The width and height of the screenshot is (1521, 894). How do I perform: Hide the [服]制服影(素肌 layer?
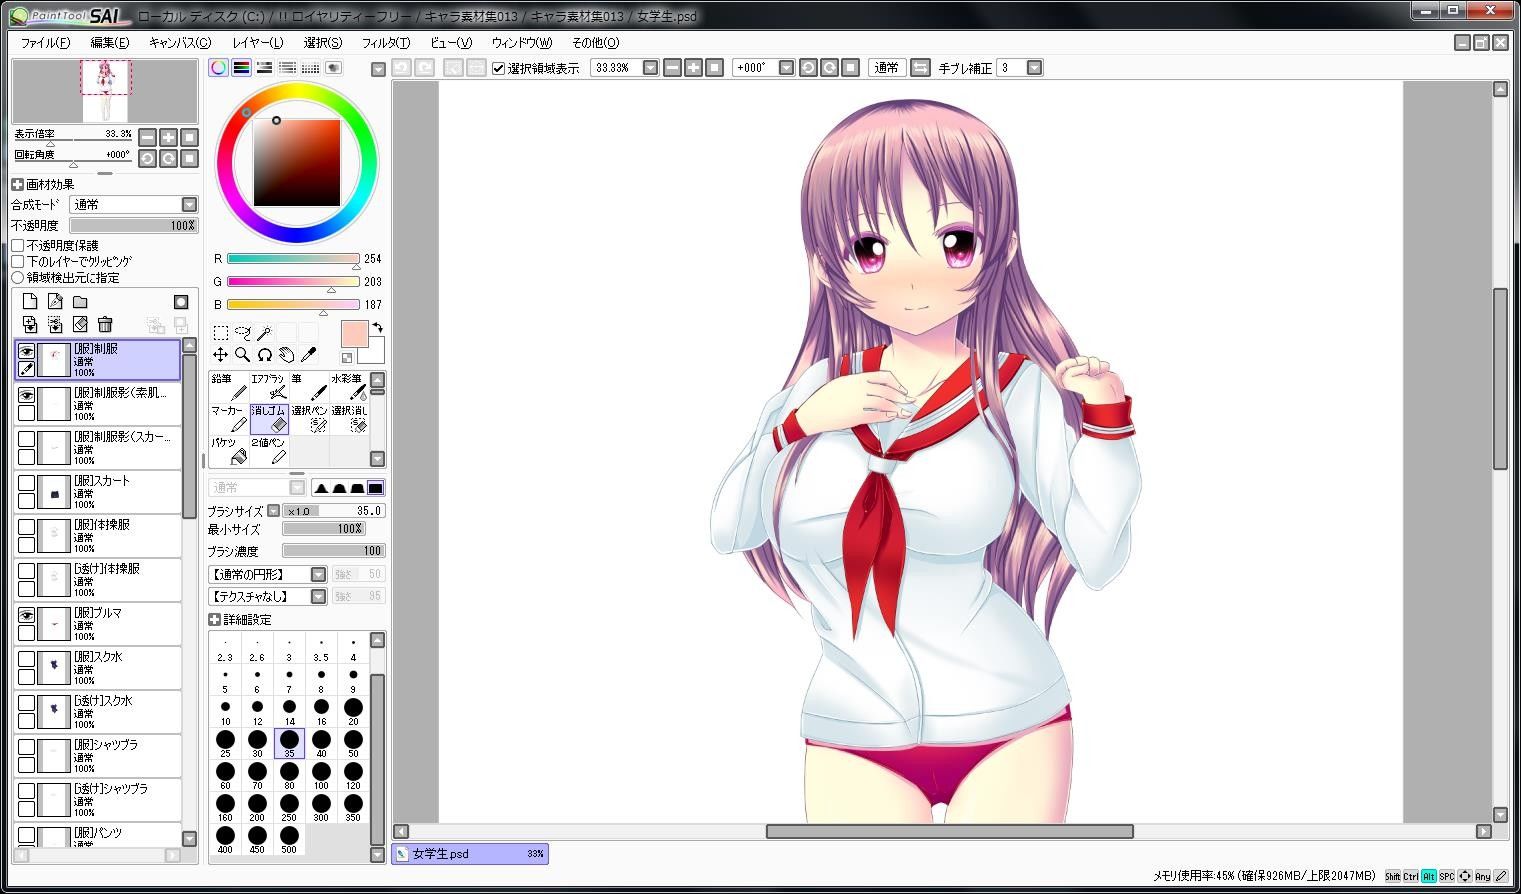pyautogui.click(x=26, y=395)
